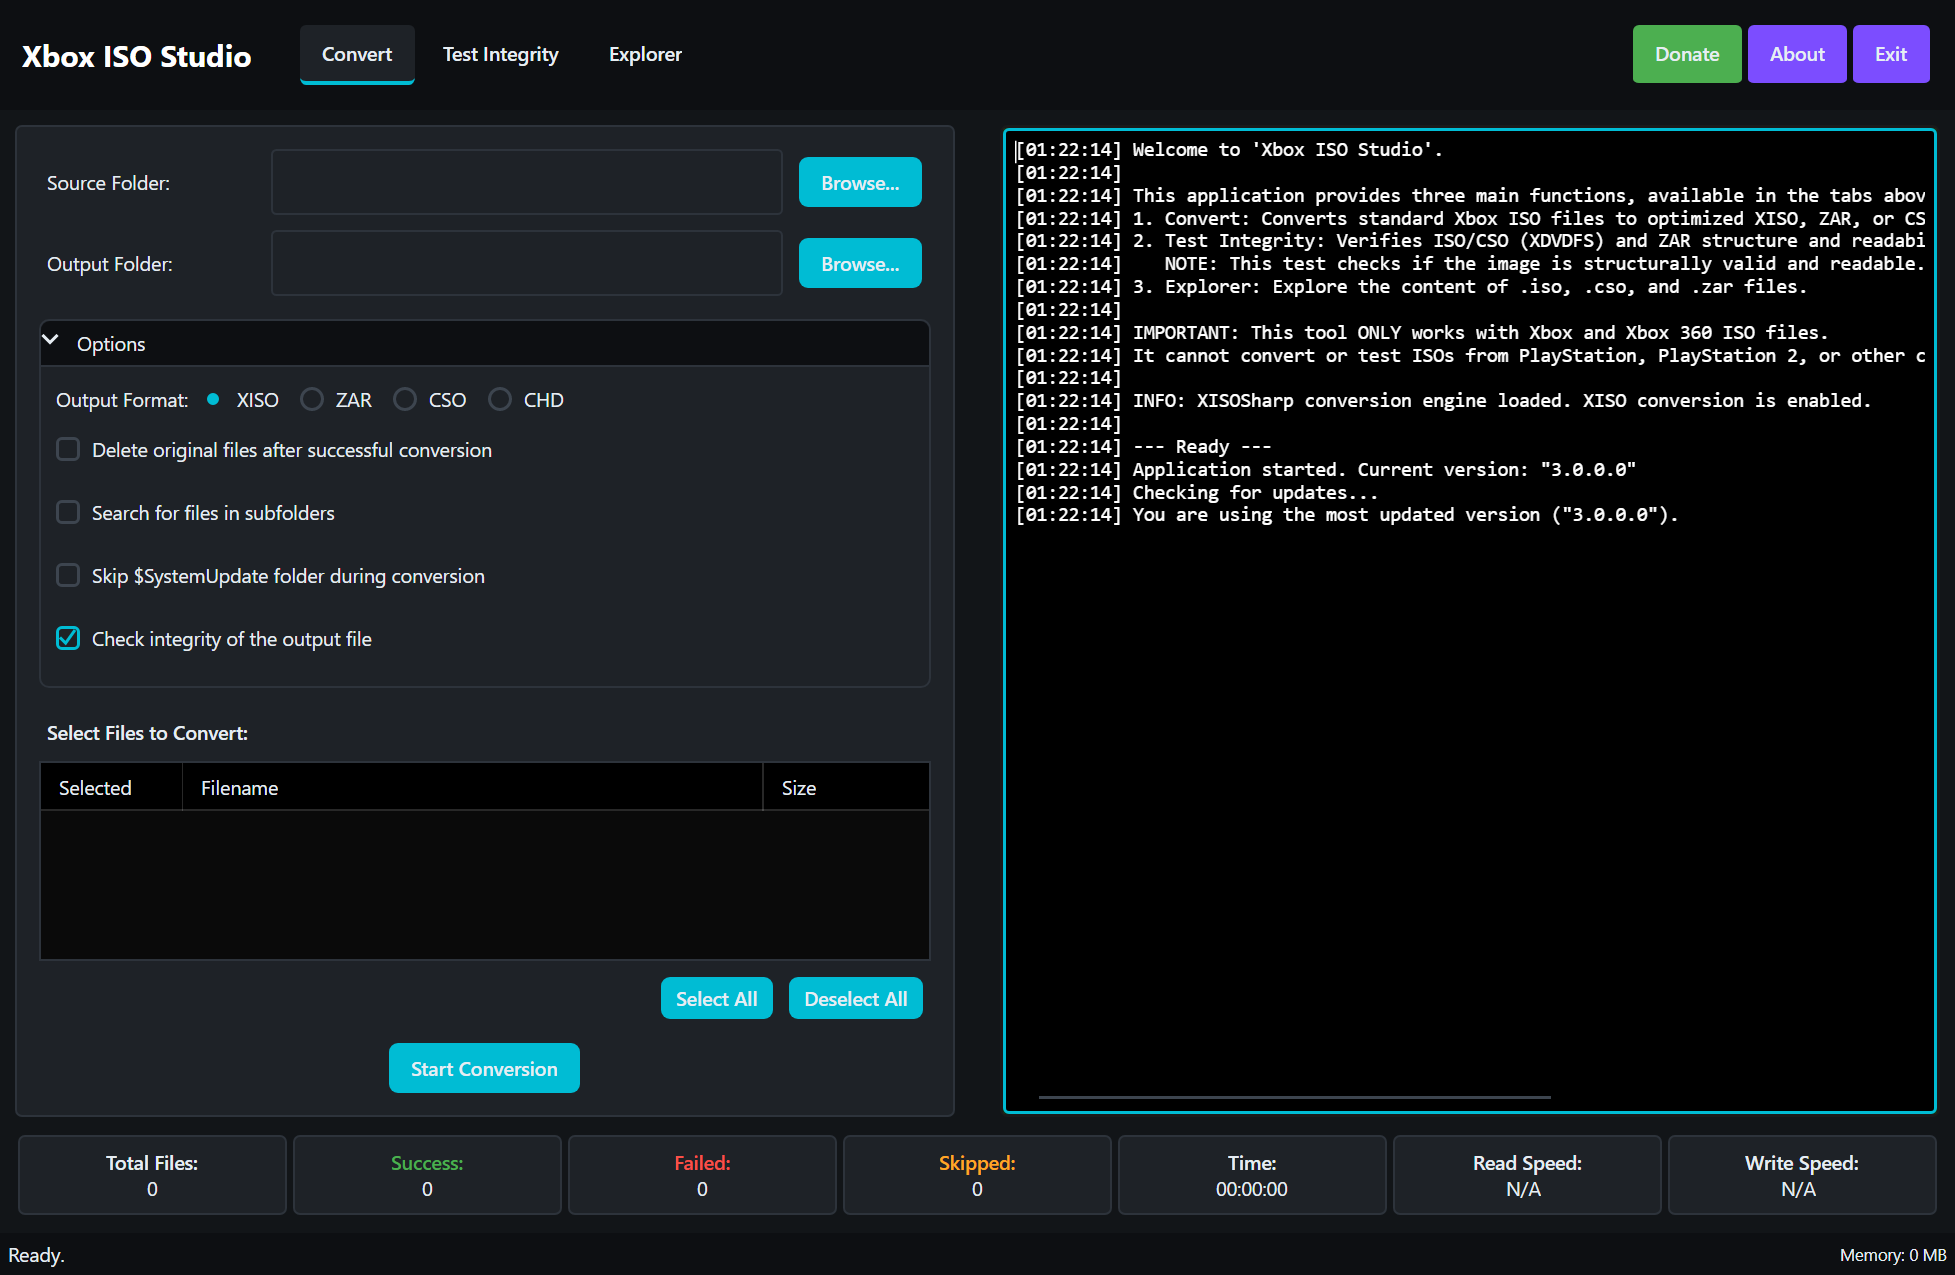Click the 'Output Format:' label
The image size is (1955, 1275).
[x=122, y=400]
